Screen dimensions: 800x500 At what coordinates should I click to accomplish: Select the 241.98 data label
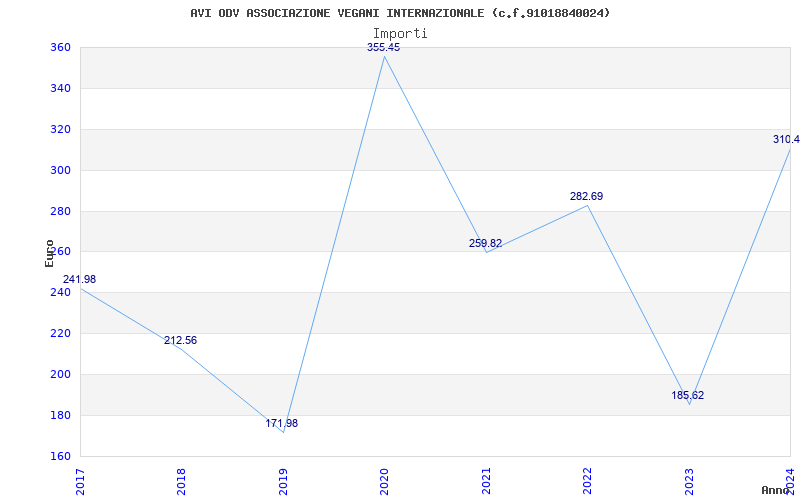[x=80, y=280]
